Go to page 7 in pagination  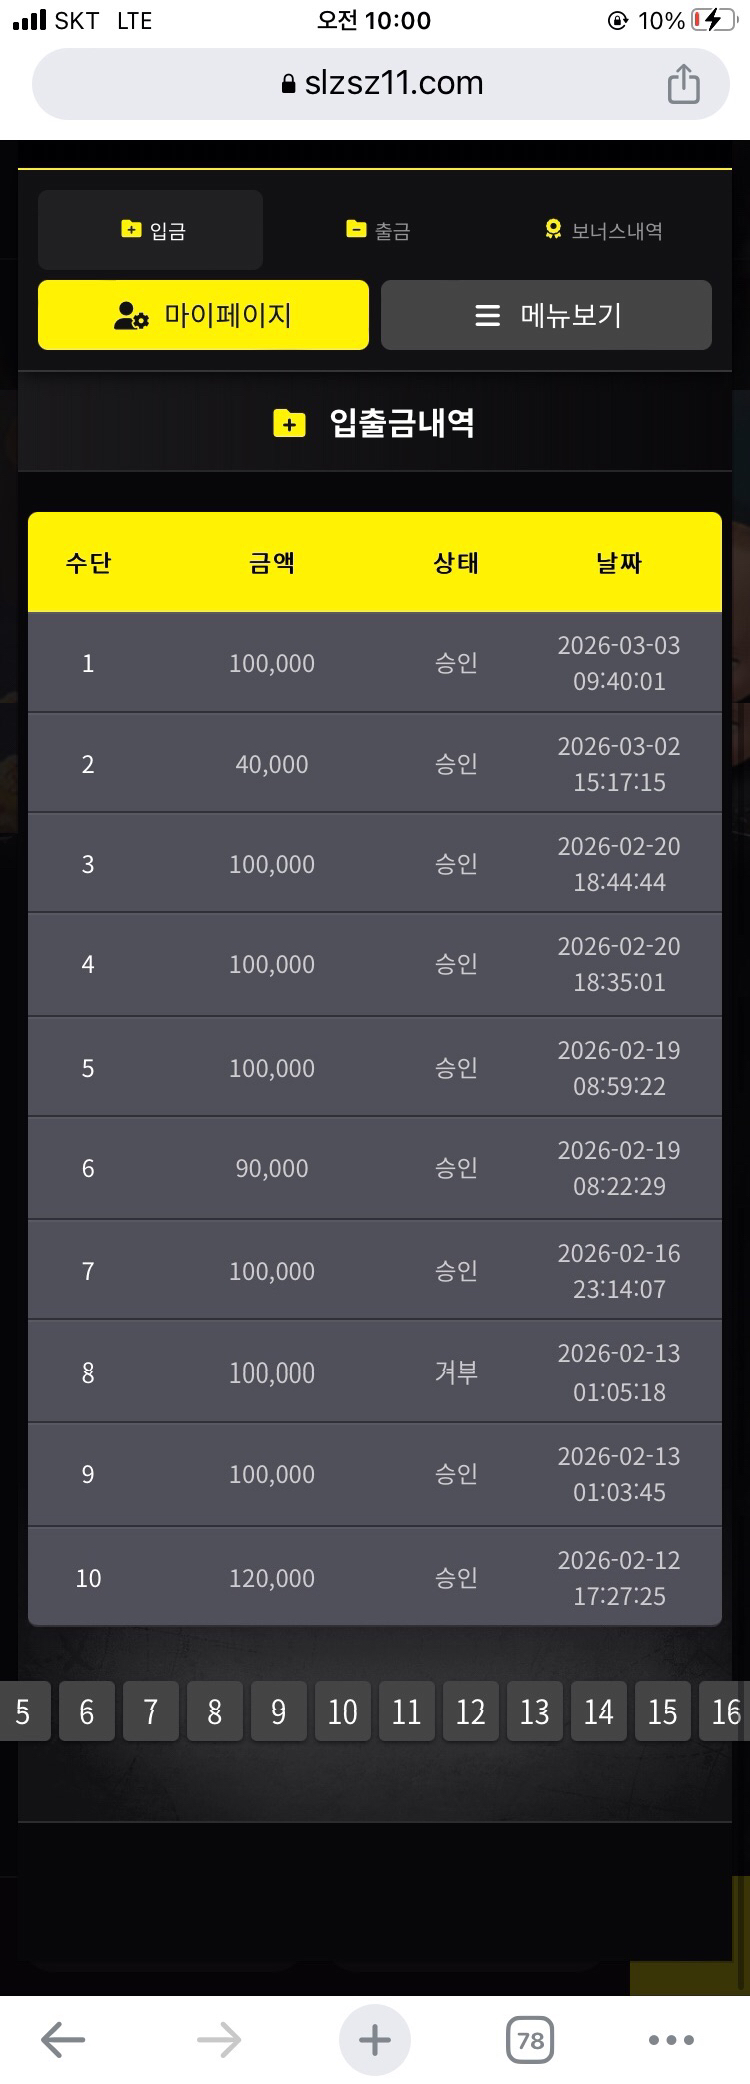(151, 1712)
